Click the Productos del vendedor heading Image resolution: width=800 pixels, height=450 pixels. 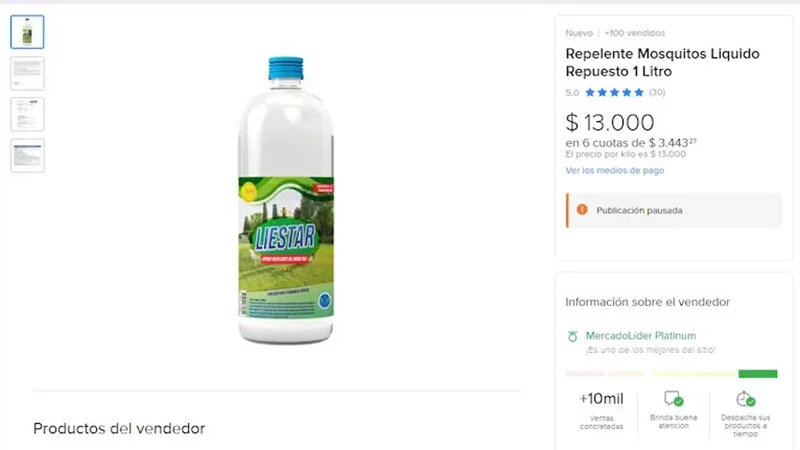pyautogui.click(x=119, y=428)
